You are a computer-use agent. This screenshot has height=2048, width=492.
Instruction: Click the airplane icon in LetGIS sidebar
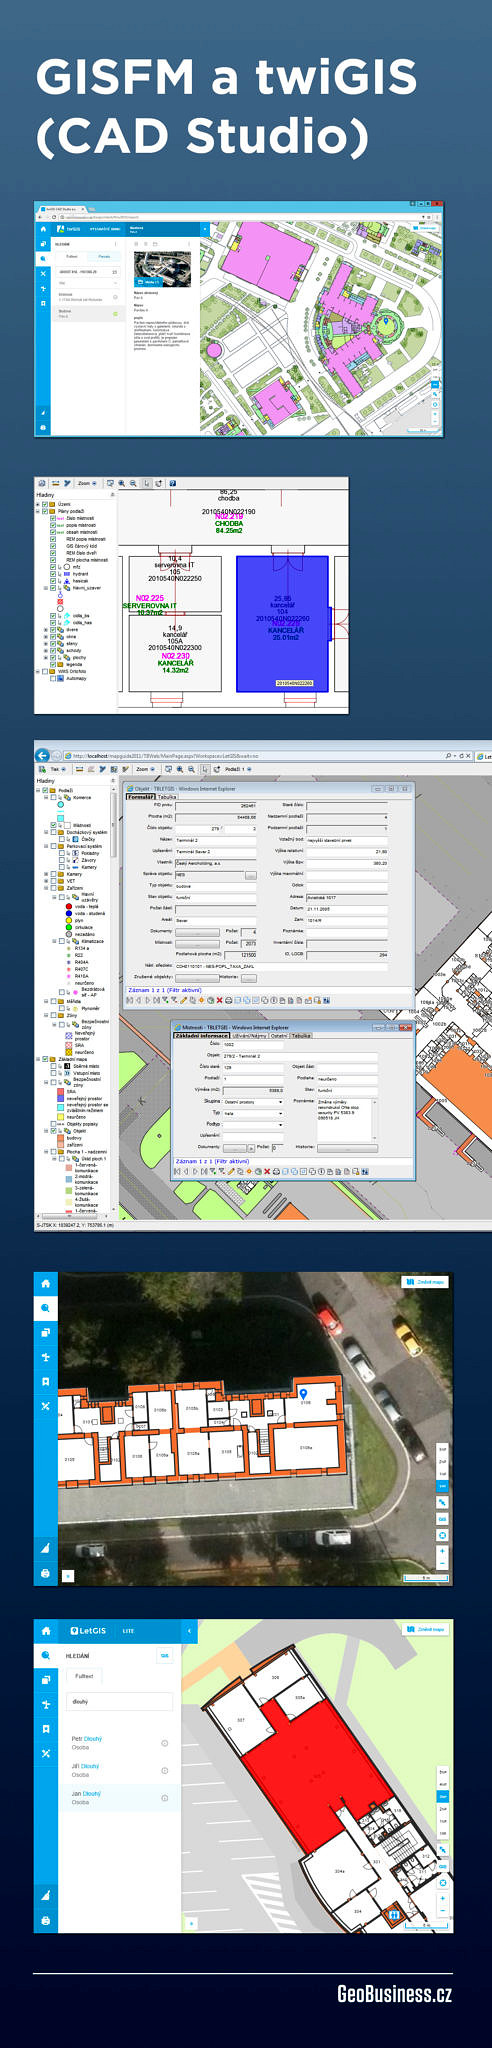point(46,1704)
